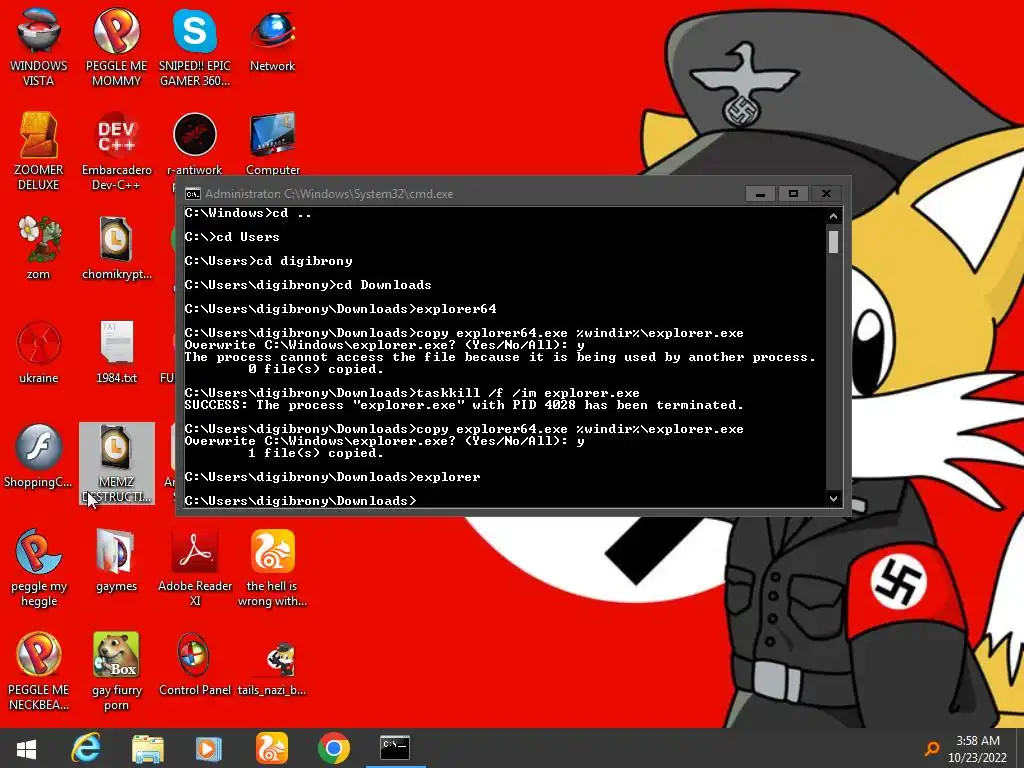The width and height of the screenshot is (1024, 768).
Task: Click the search magnifier in the system tray
Action: [x=932, y=748]
